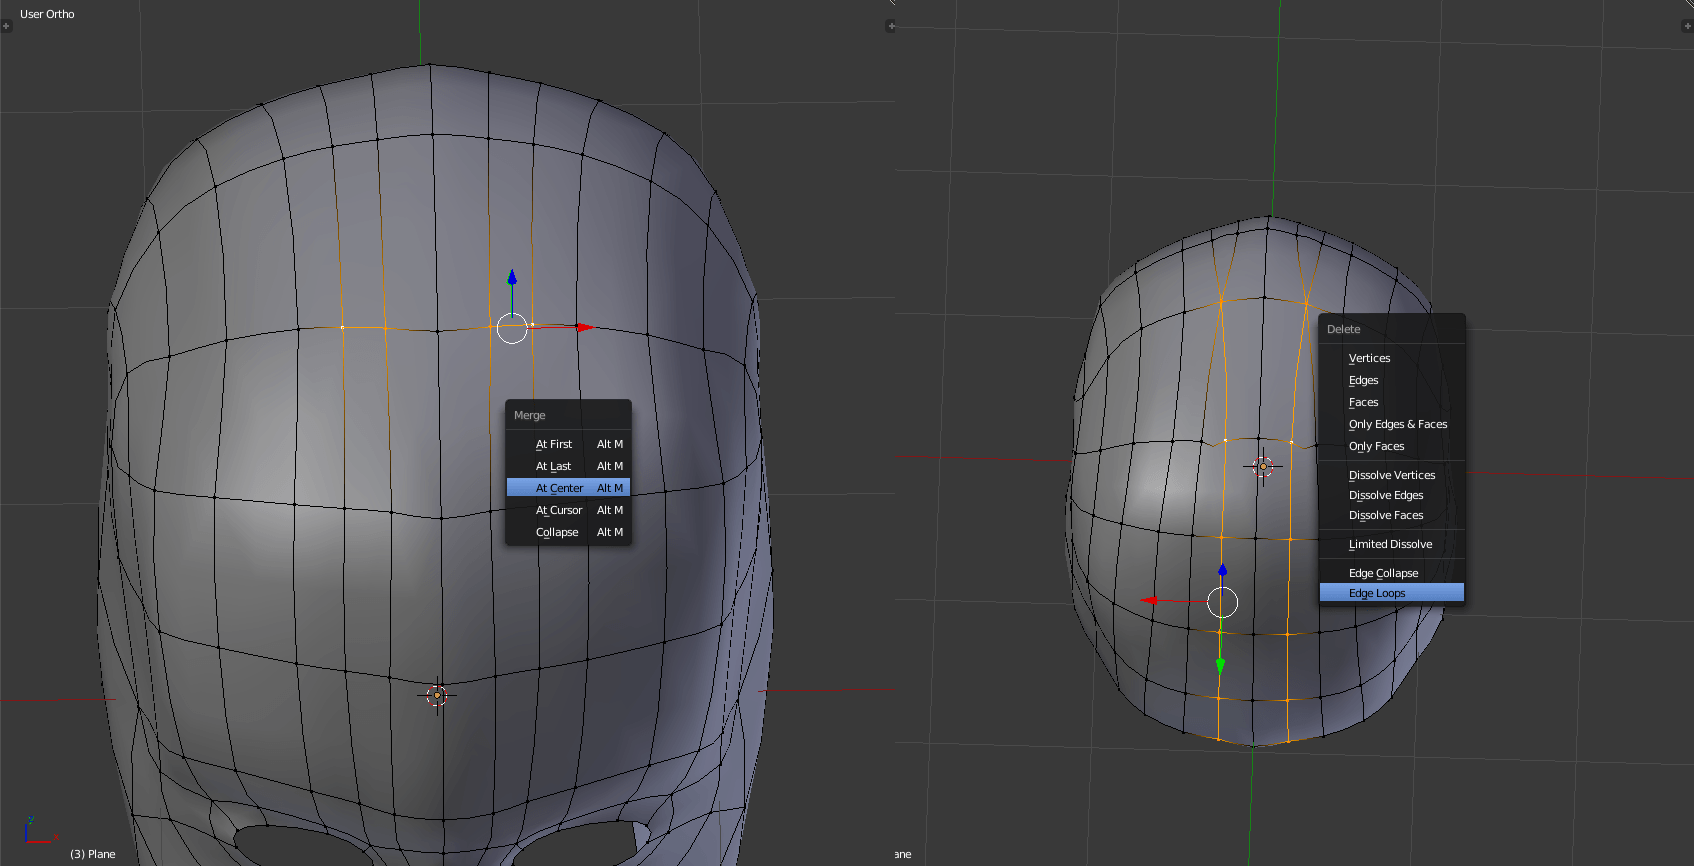Click white manipulator circle in left viewport

pos(512,328)
